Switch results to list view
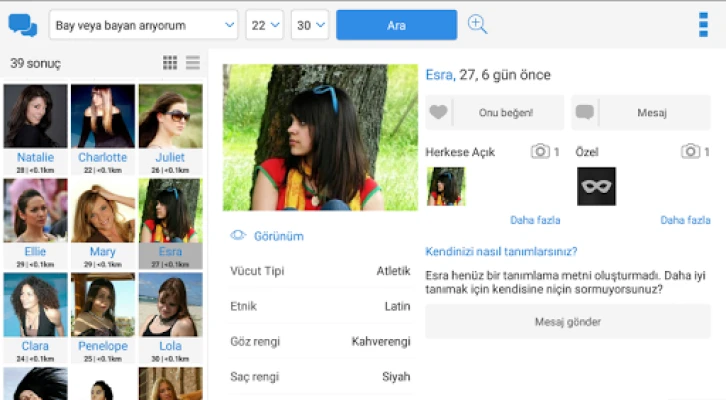 (x=193, y=63)
